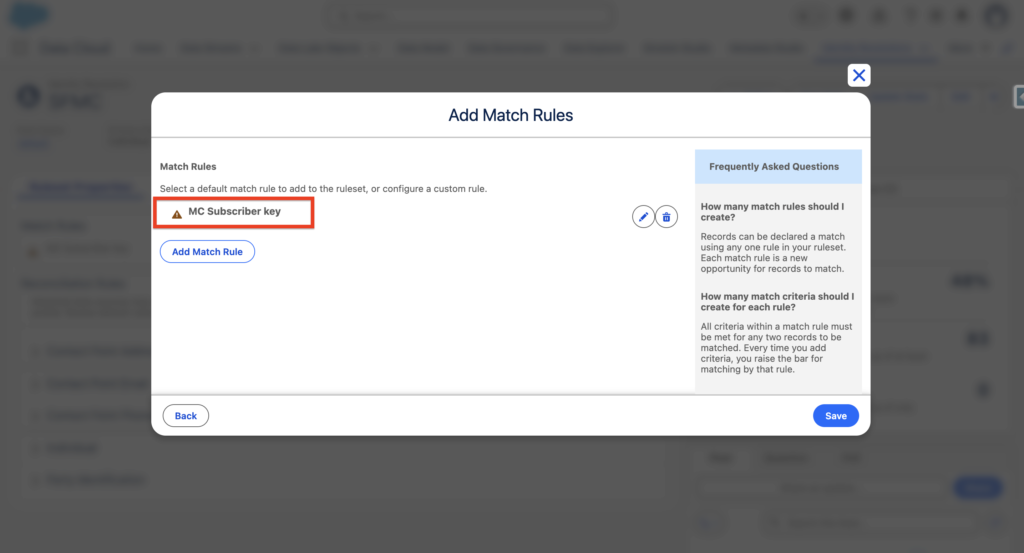Click 'How many match rules' FAQ question
This screenshot has width=1024, height=553.
772,212
